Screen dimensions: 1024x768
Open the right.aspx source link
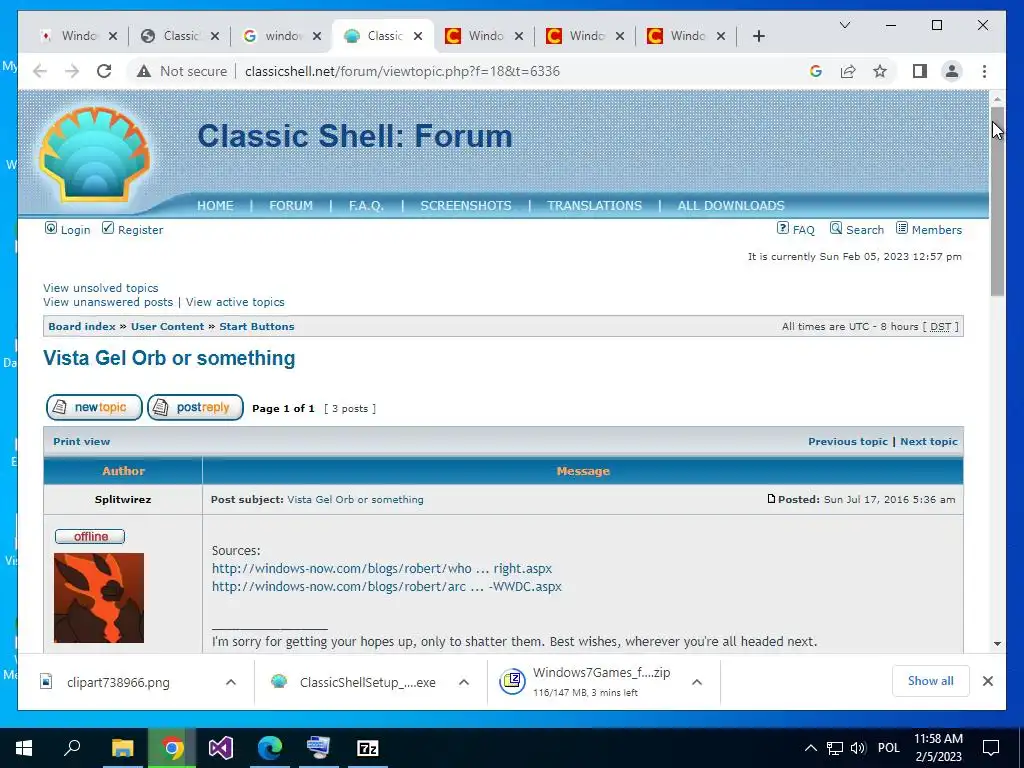pyautogui.click(x=382, y=568)
